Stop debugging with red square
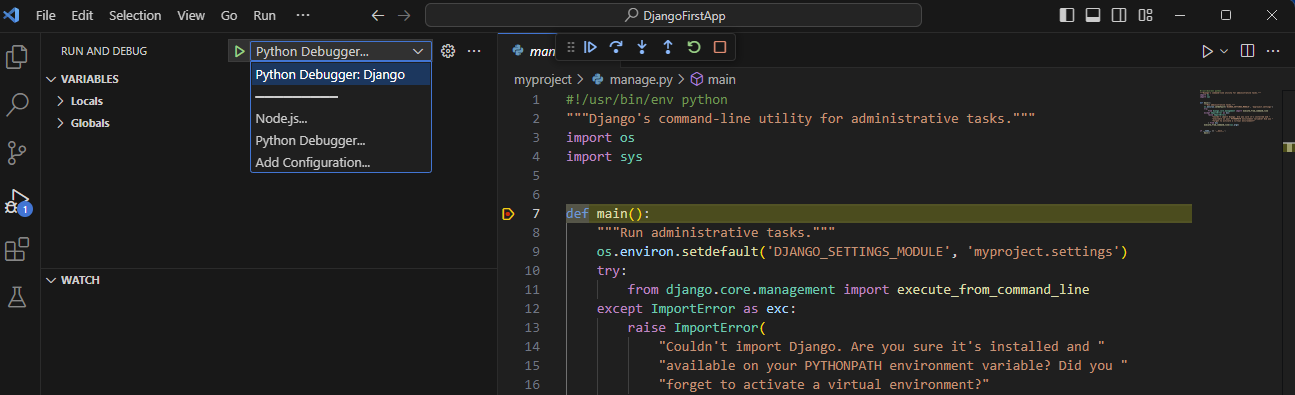Viewport: 1295px width, 395px height. [x=720, y=47]
